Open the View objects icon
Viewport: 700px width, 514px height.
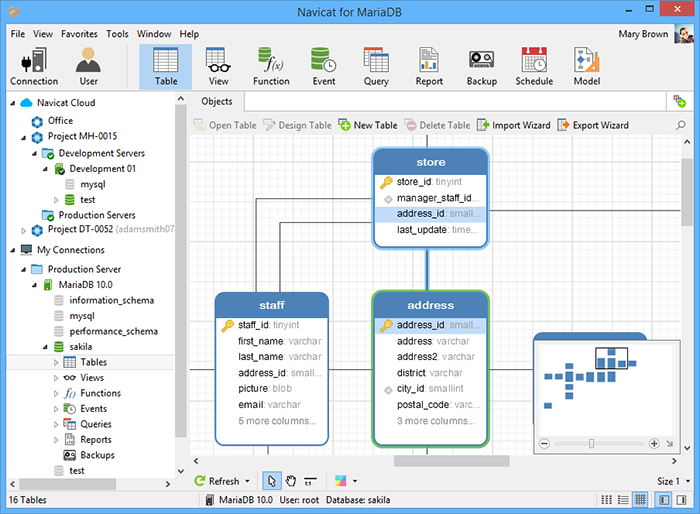pyautogui.click(x=218, y=67)
